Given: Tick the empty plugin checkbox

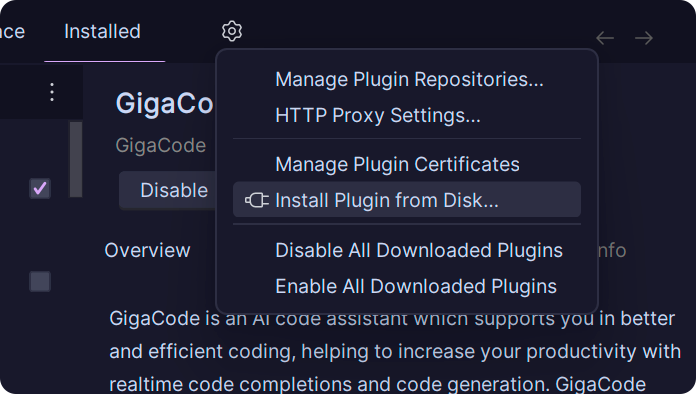Looking at the screenshot, I should [40, 281].
